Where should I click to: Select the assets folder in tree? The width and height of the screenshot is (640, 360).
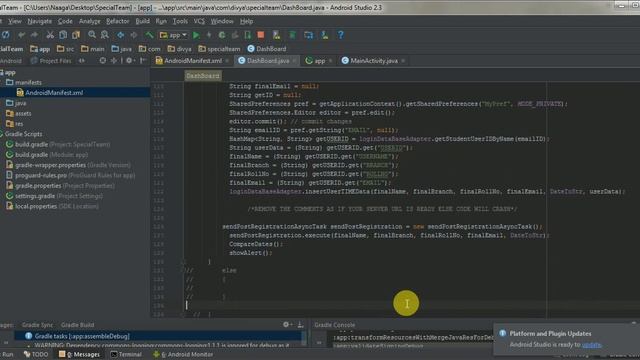pos(19,113)
